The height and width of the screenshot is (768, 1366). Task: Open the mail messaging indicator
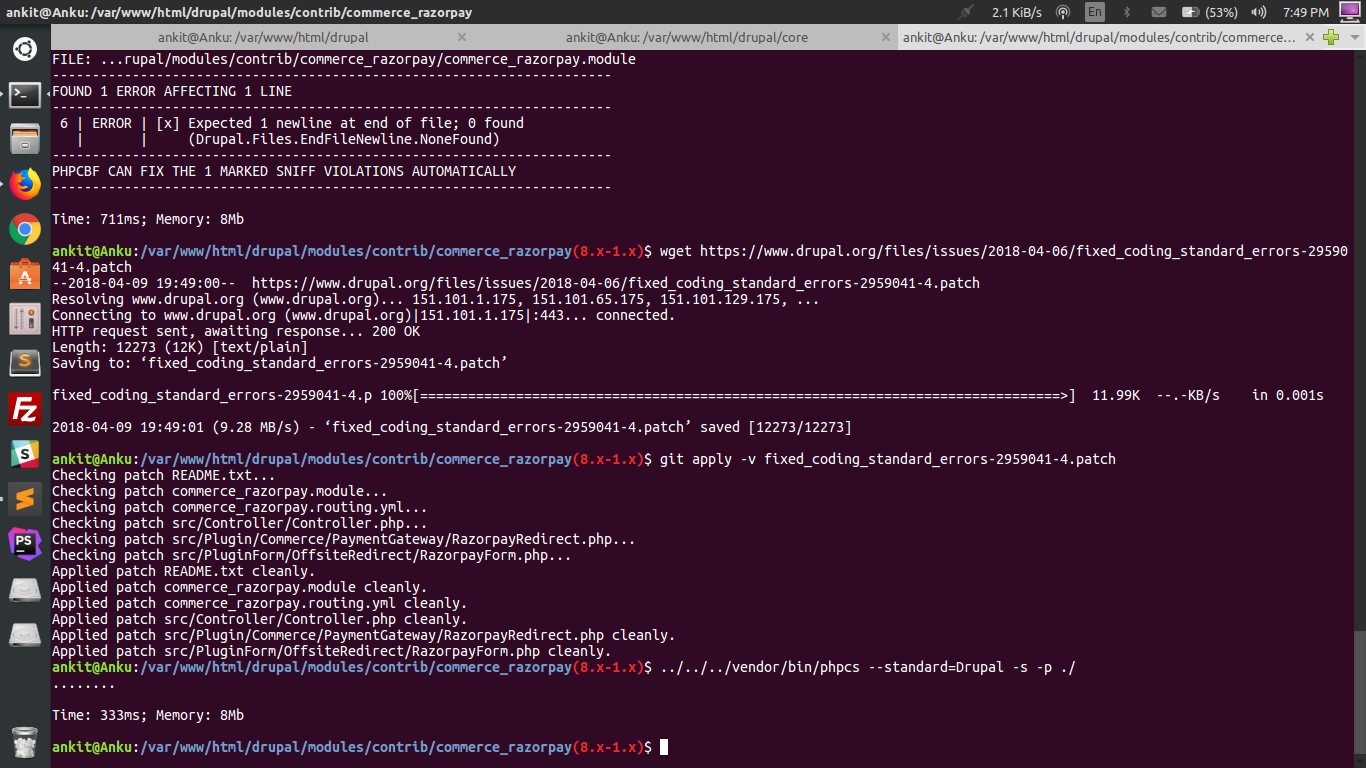pos(1158,12)
